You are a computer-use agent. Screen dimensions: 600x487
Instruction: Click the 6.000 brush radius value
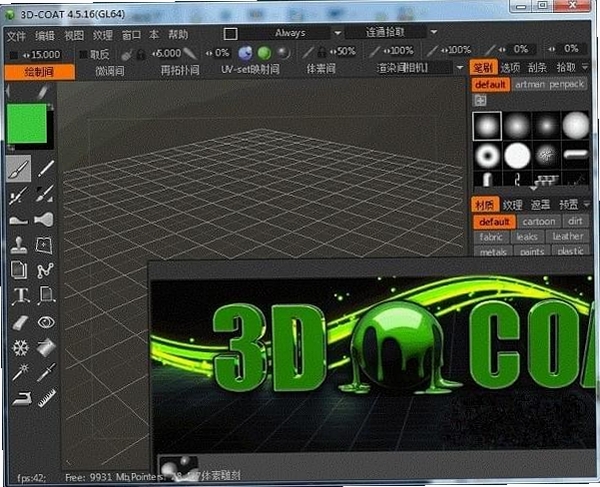pos(166,53)
